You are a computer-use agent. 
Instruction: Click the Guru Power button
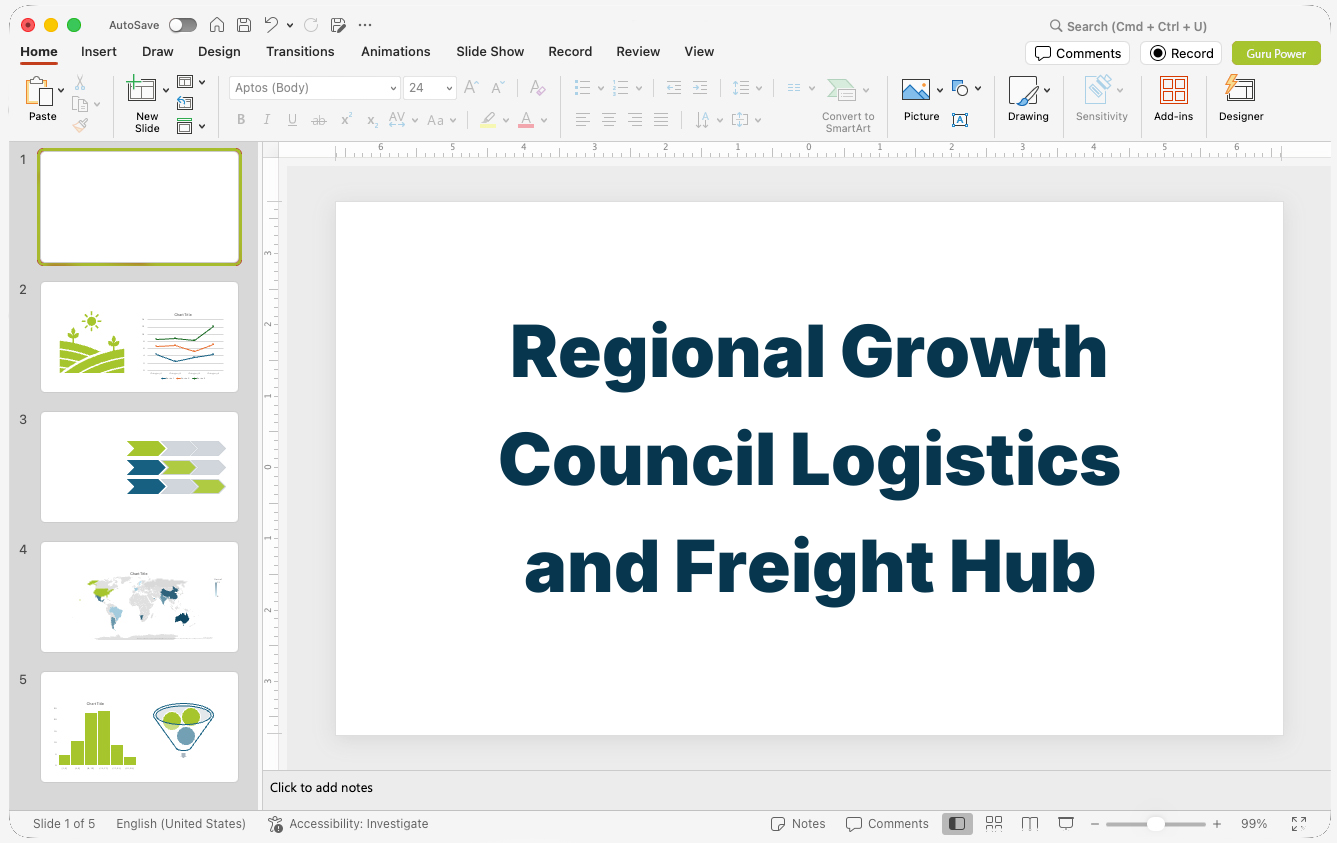[1276, 53]
